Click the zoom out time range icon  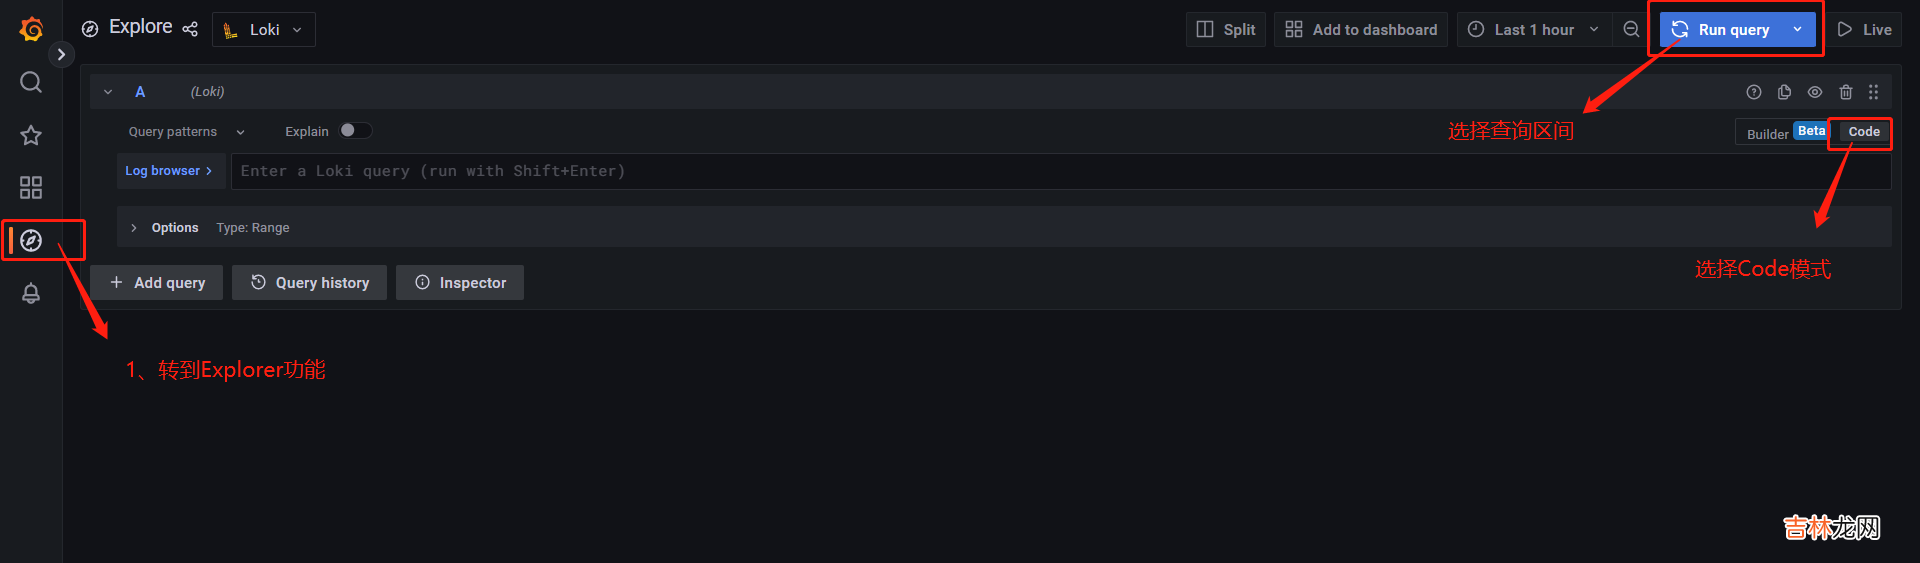[x=1631, y=30]
